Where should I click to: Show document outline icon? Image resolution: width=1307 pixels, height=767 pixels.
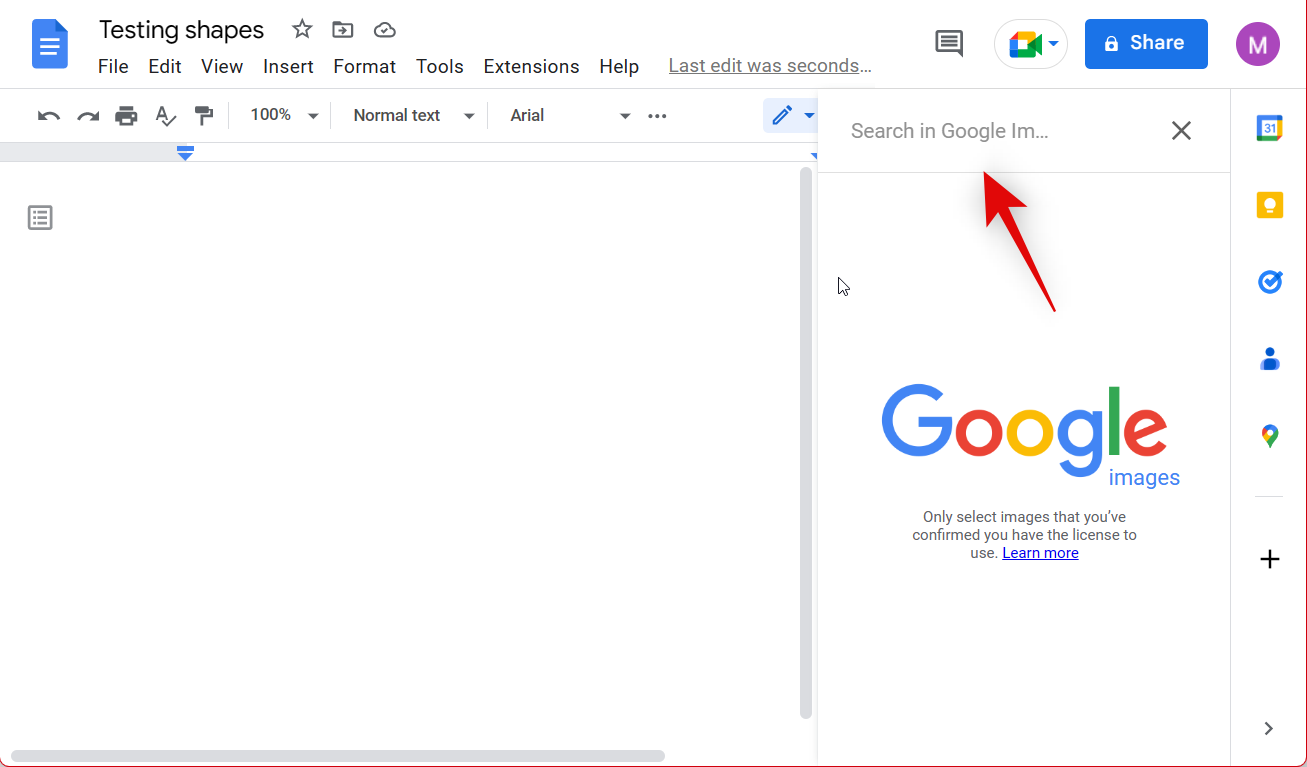tap(40, 218)
